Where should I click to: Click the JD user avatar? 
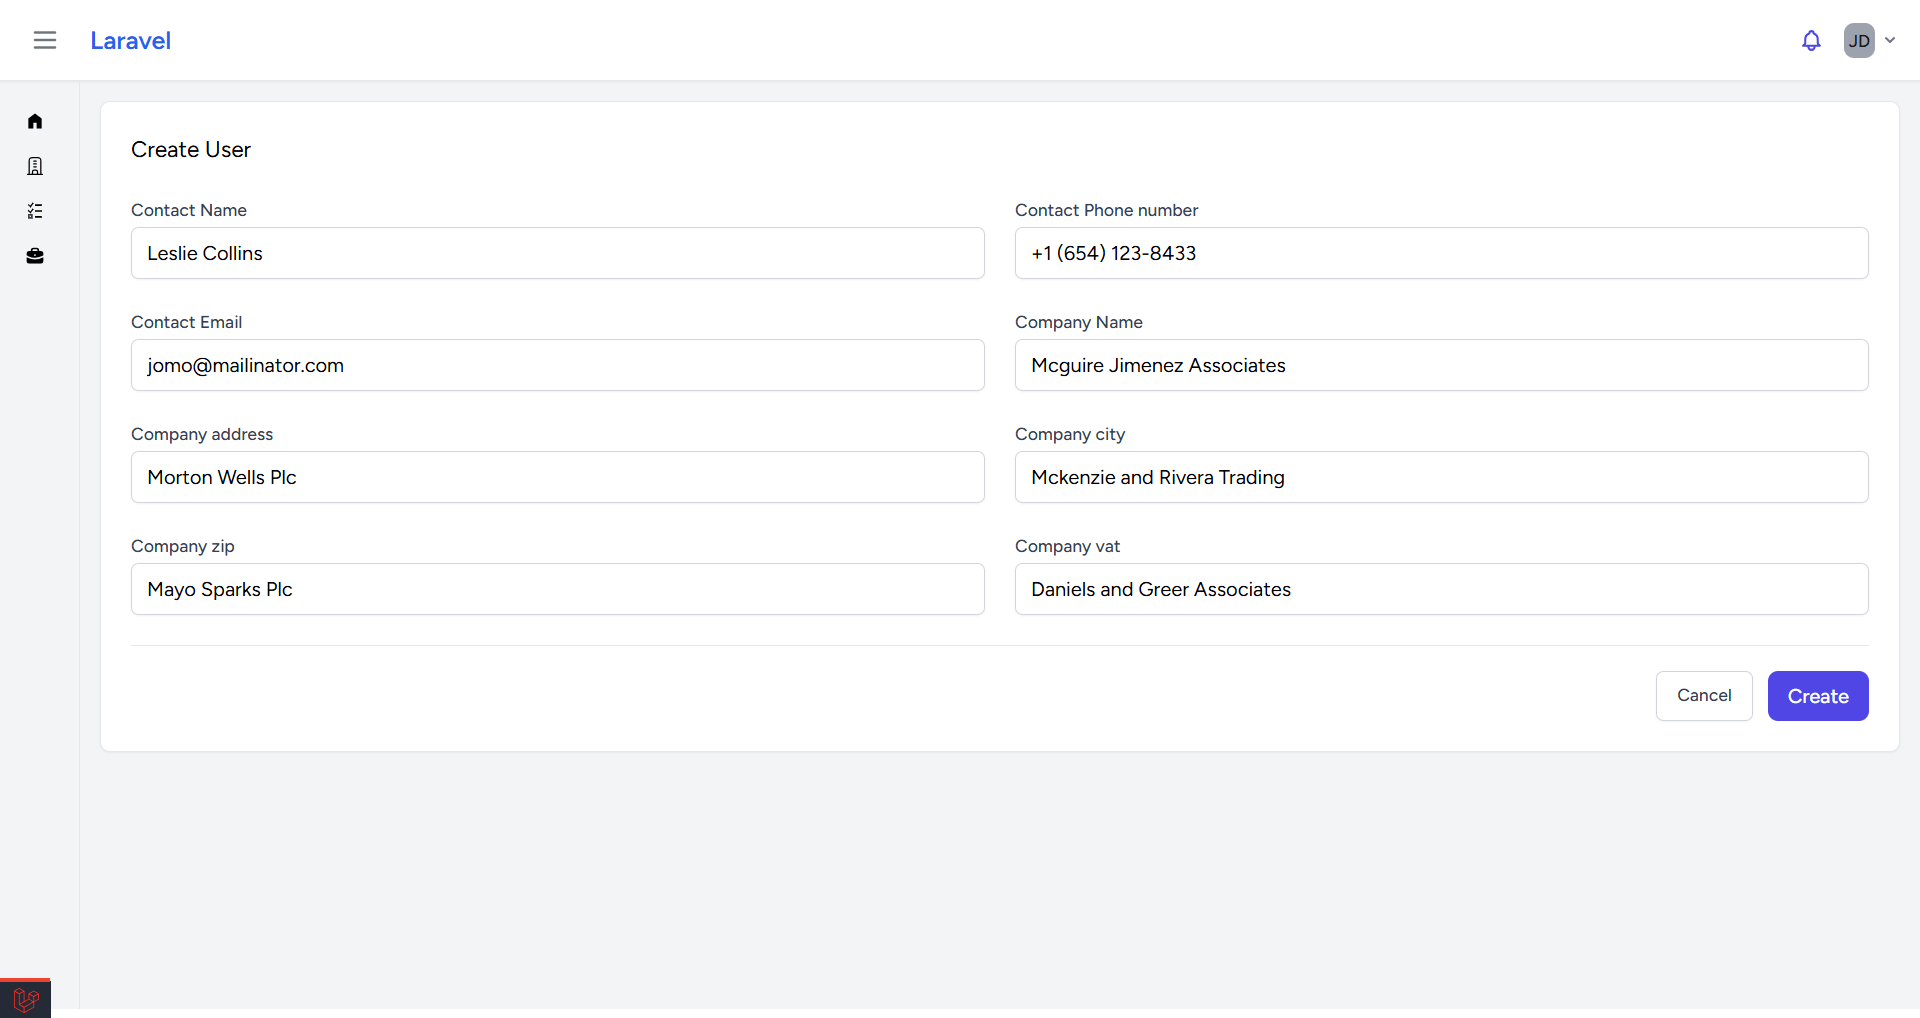(x=1859, y=41)
